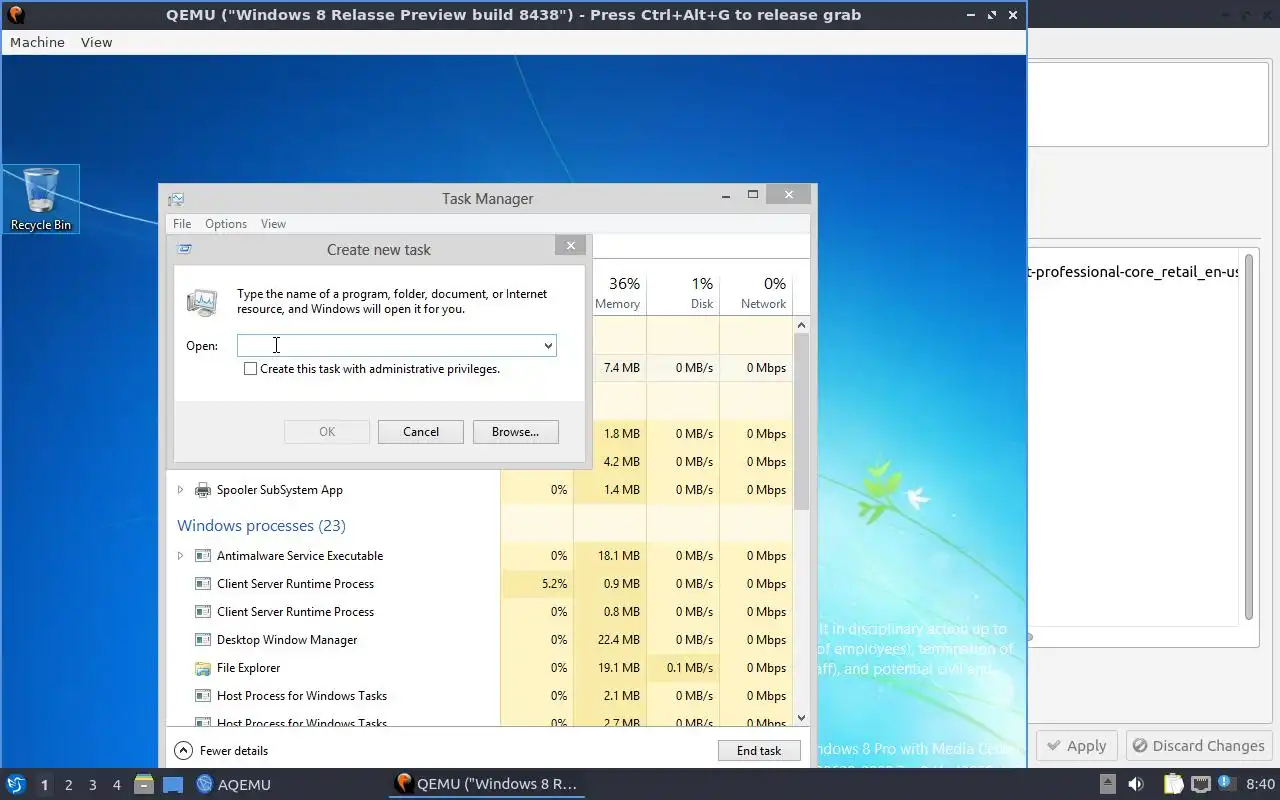Open Task Manager File menu
The width and height of the screenshot is (1280, 800).
[181, 224]
